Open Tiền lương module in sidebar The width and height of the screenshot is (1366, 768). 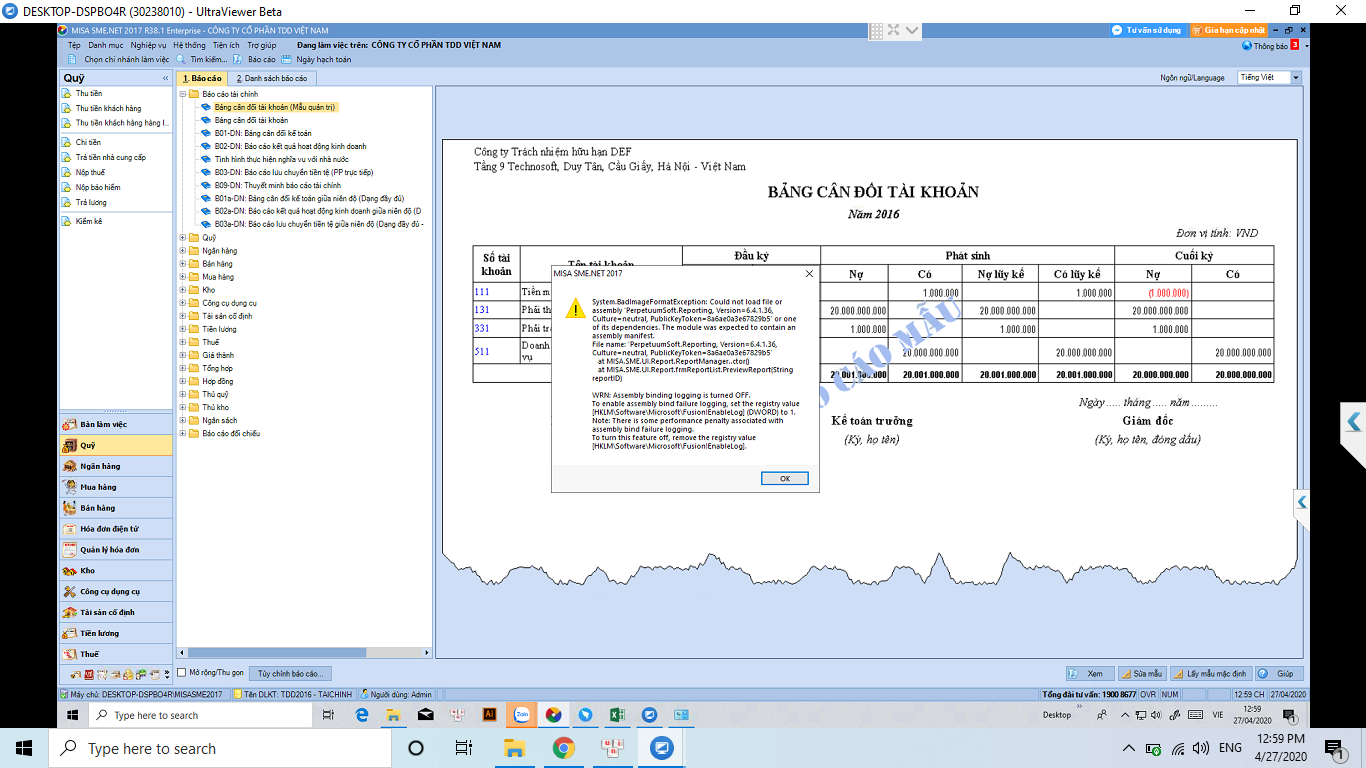pyautogui.click(x=116, y=633)
